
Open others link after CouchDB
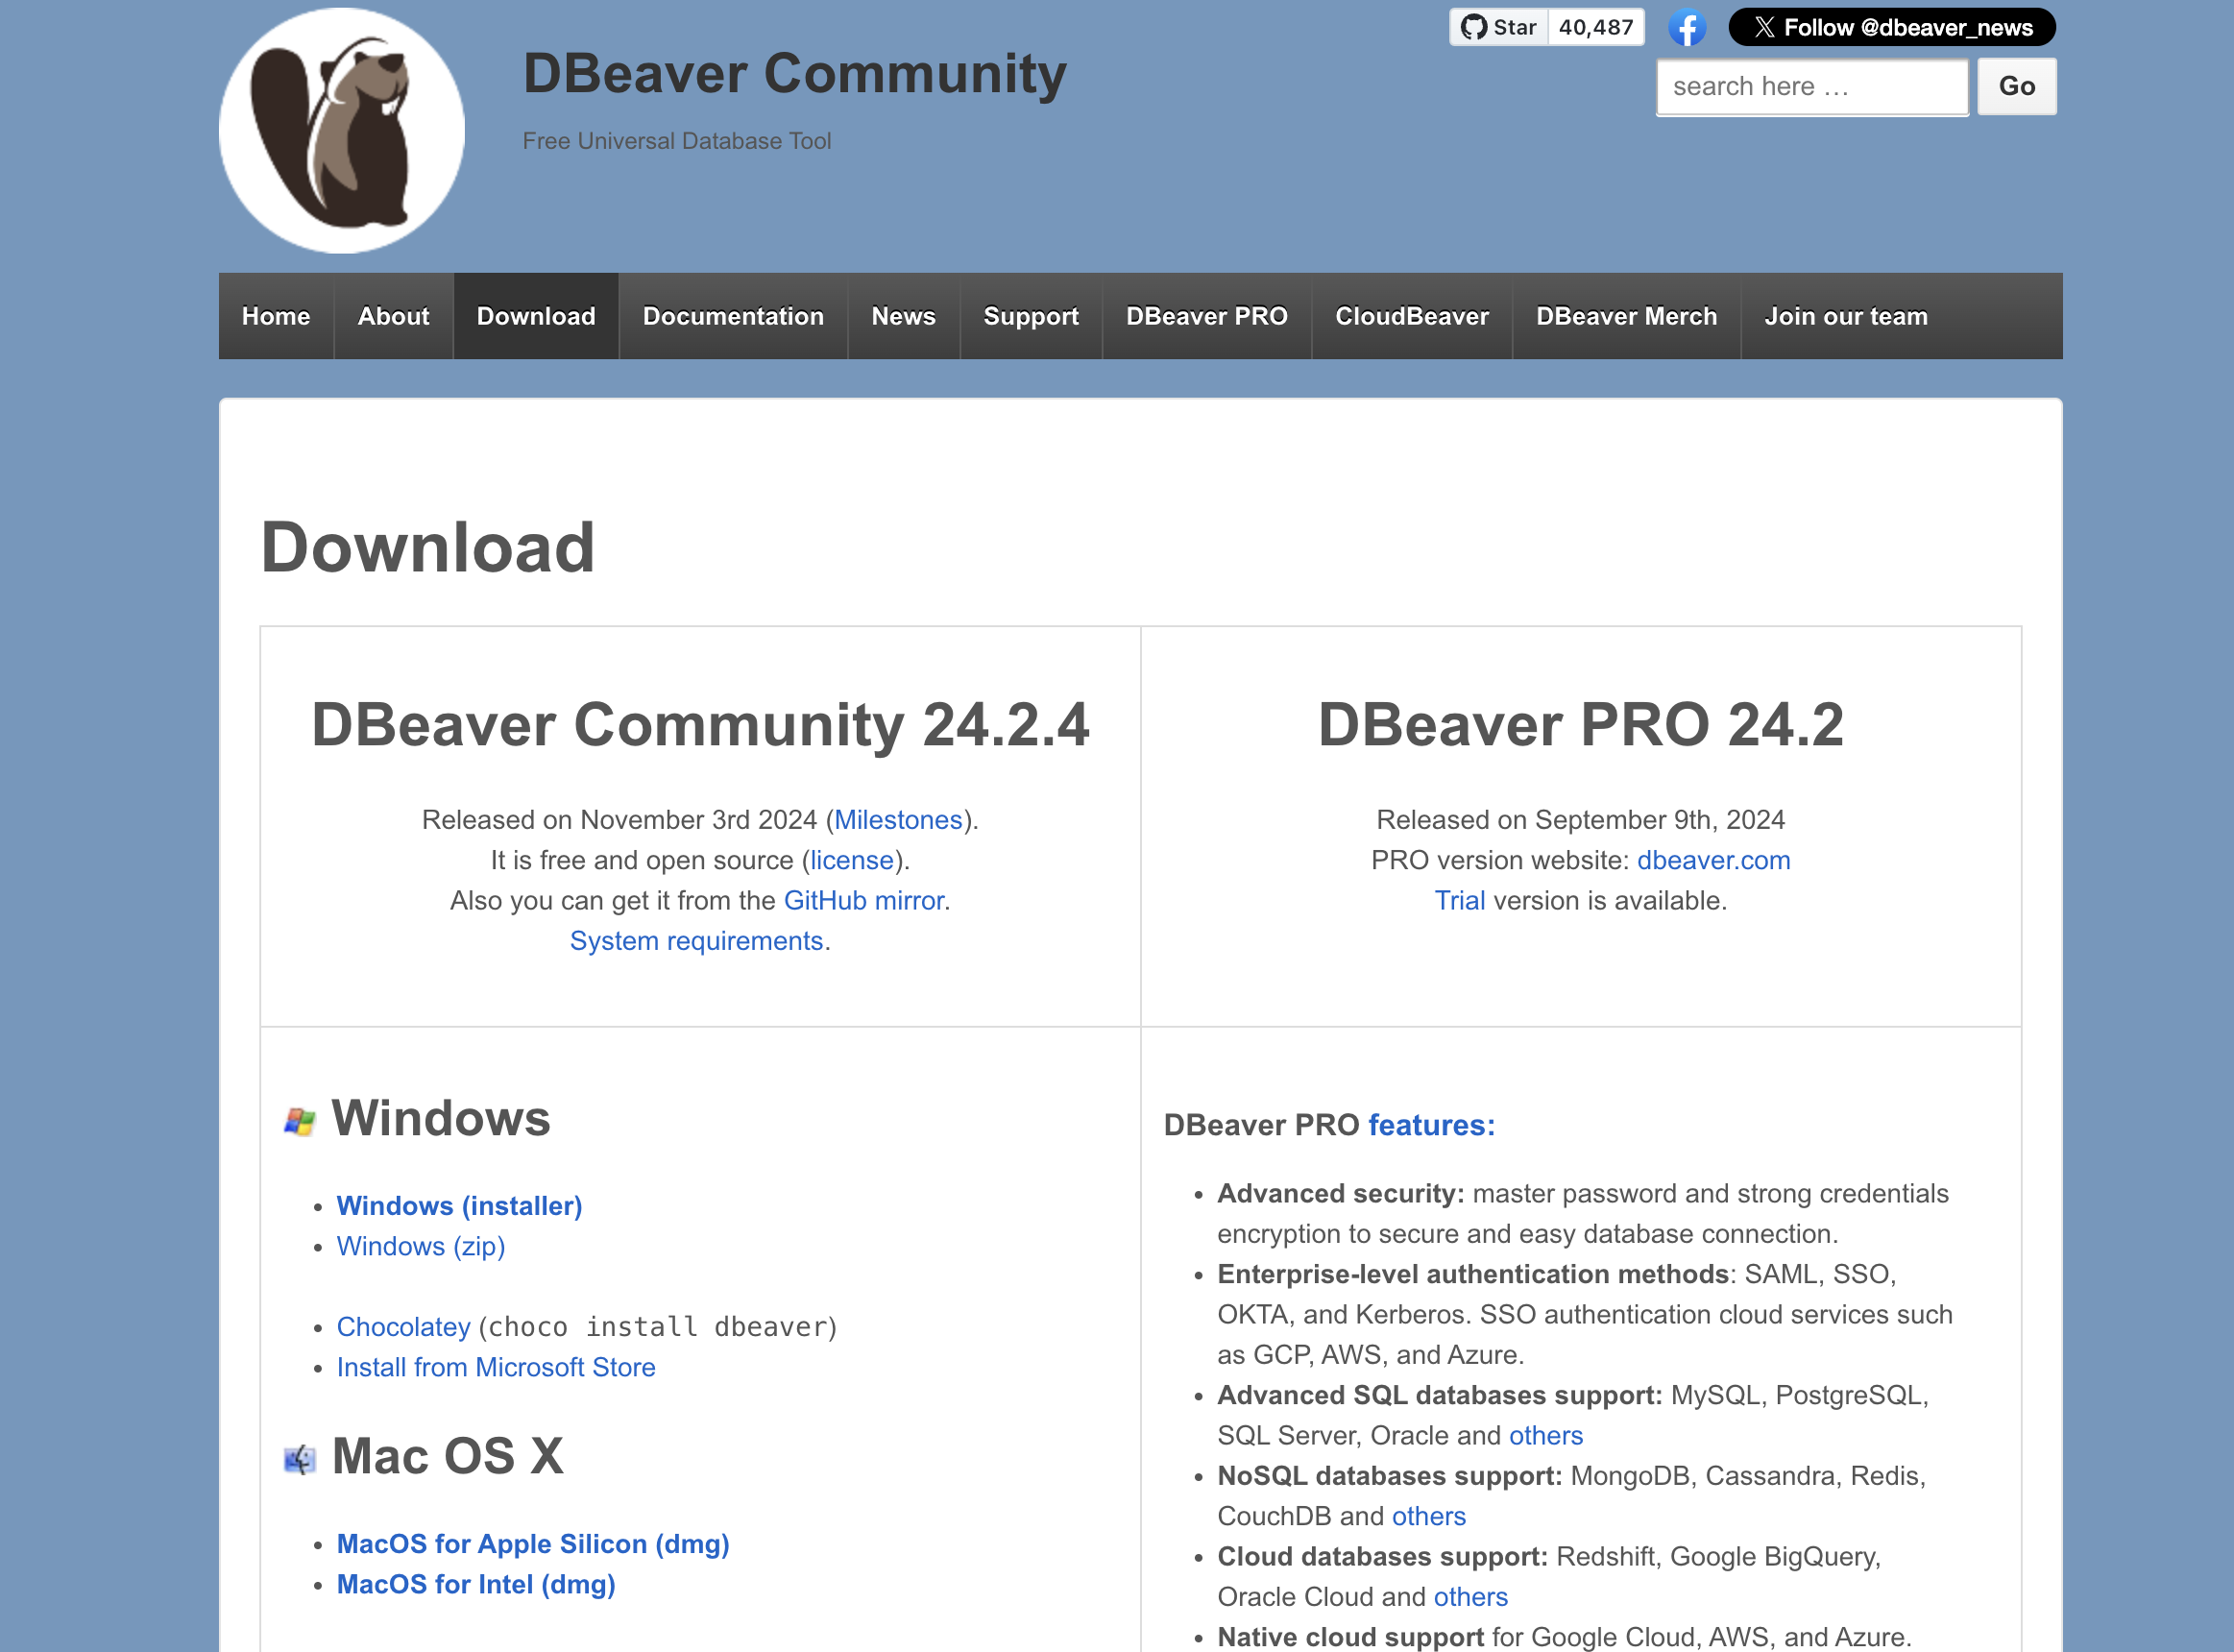pyautogui.click(x=1428, y=1517)
